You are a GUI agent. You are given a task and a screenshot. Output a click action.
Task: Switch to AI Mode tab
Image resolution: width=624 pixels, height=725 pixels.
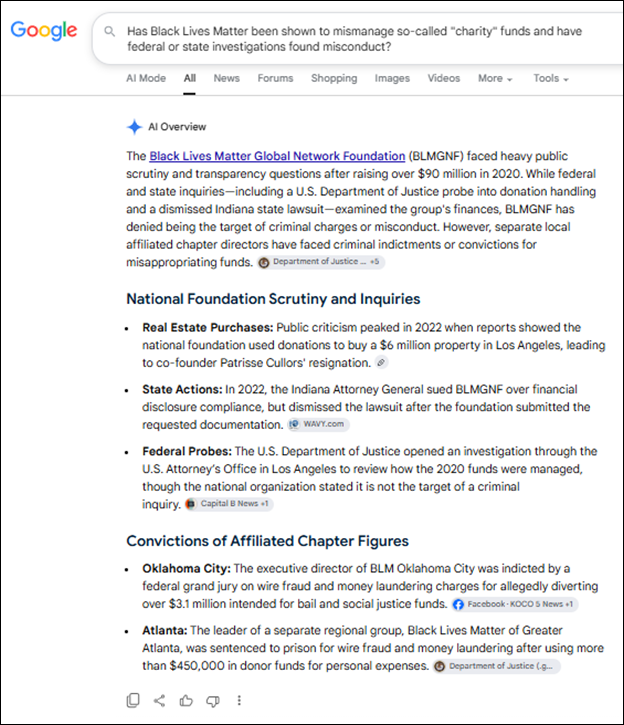pos(146,79)
